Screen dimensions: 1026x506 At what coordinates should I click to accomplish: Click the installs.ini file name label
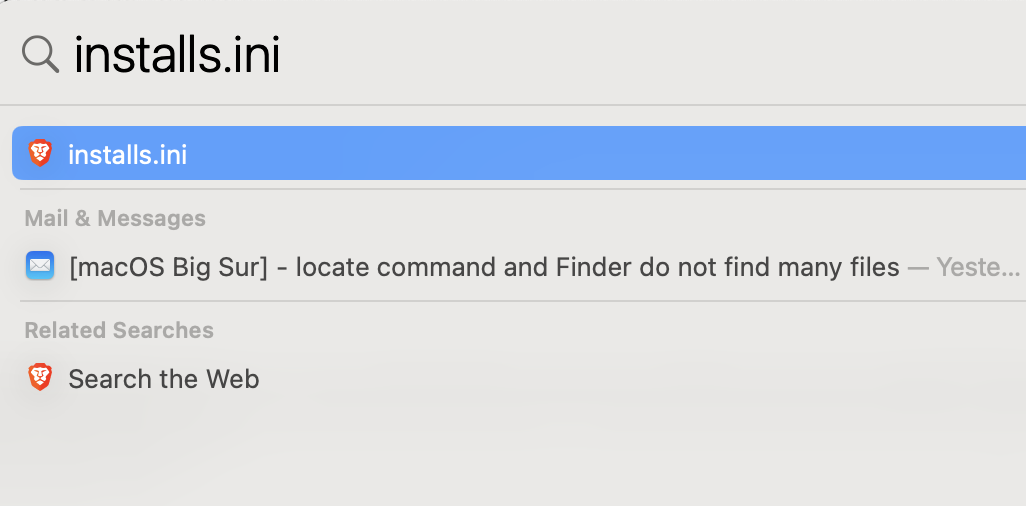(x=127, y=155)
